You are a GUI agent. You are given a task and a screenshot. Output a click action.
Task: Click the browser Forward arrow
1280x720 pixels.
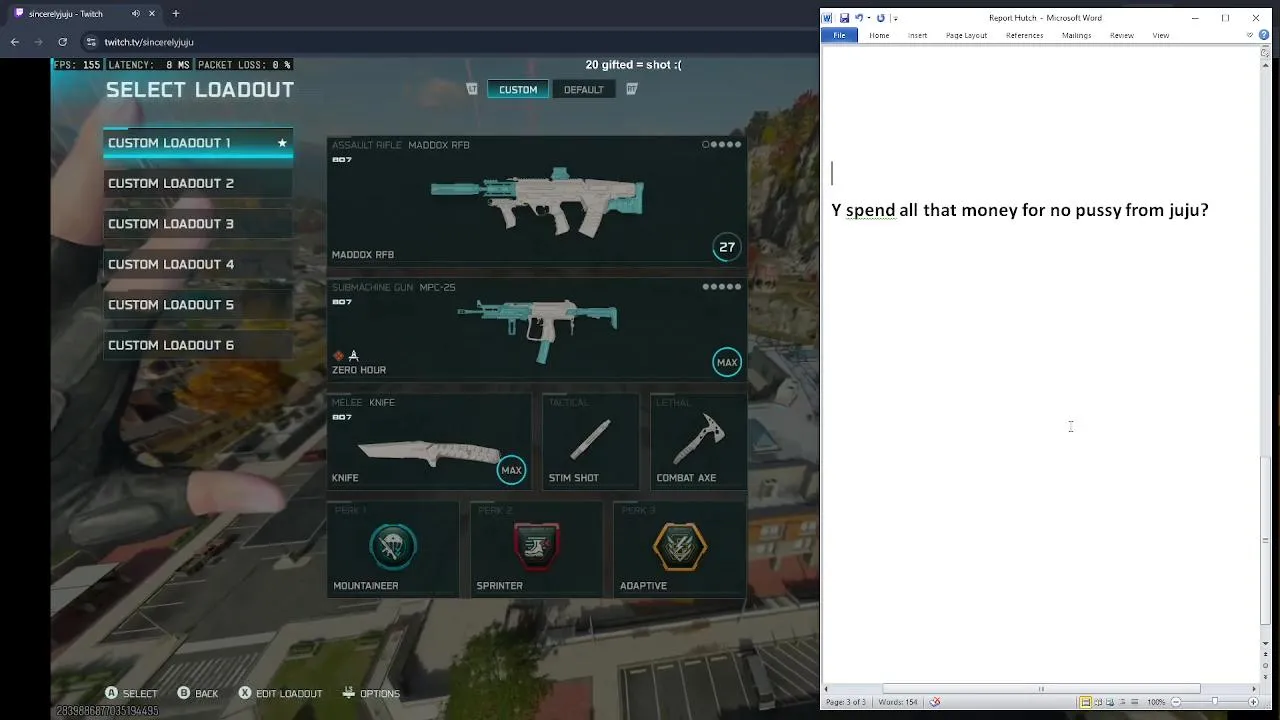[x=39, y=42]
